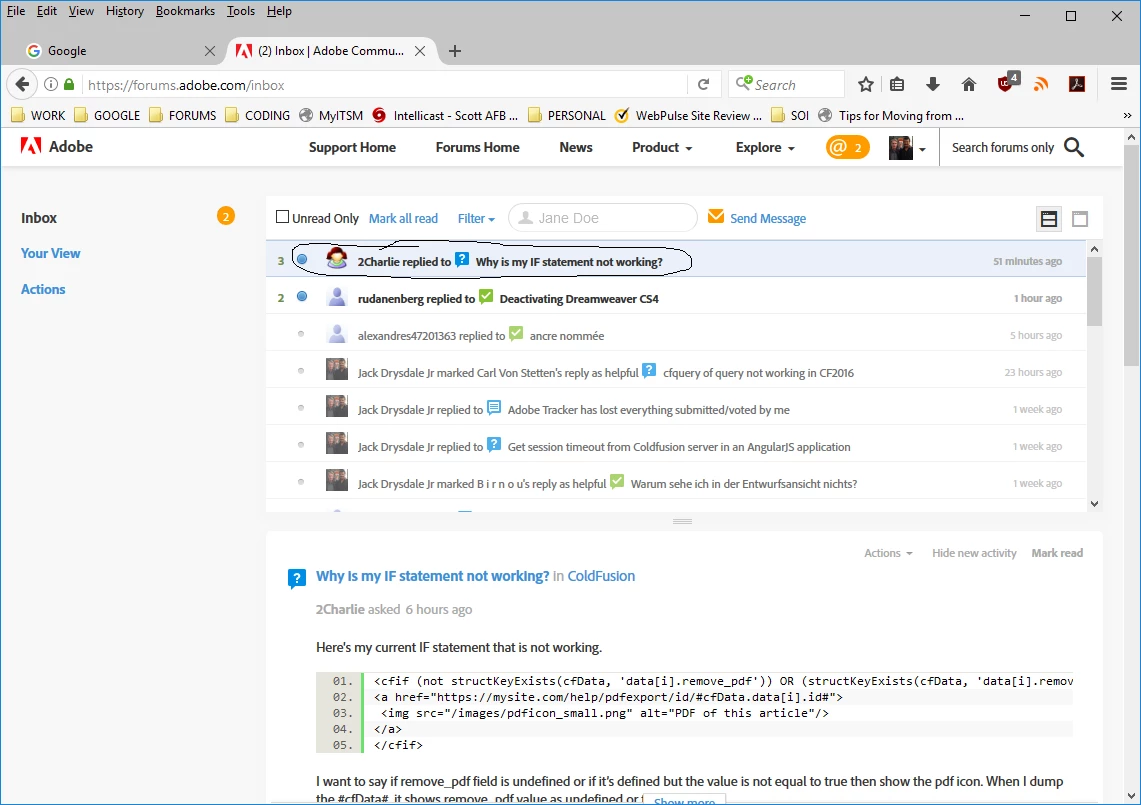The width and height of the screenshot is (1141, 805).
Task: Bookmark this page with star icon
Action: point(865,84)
